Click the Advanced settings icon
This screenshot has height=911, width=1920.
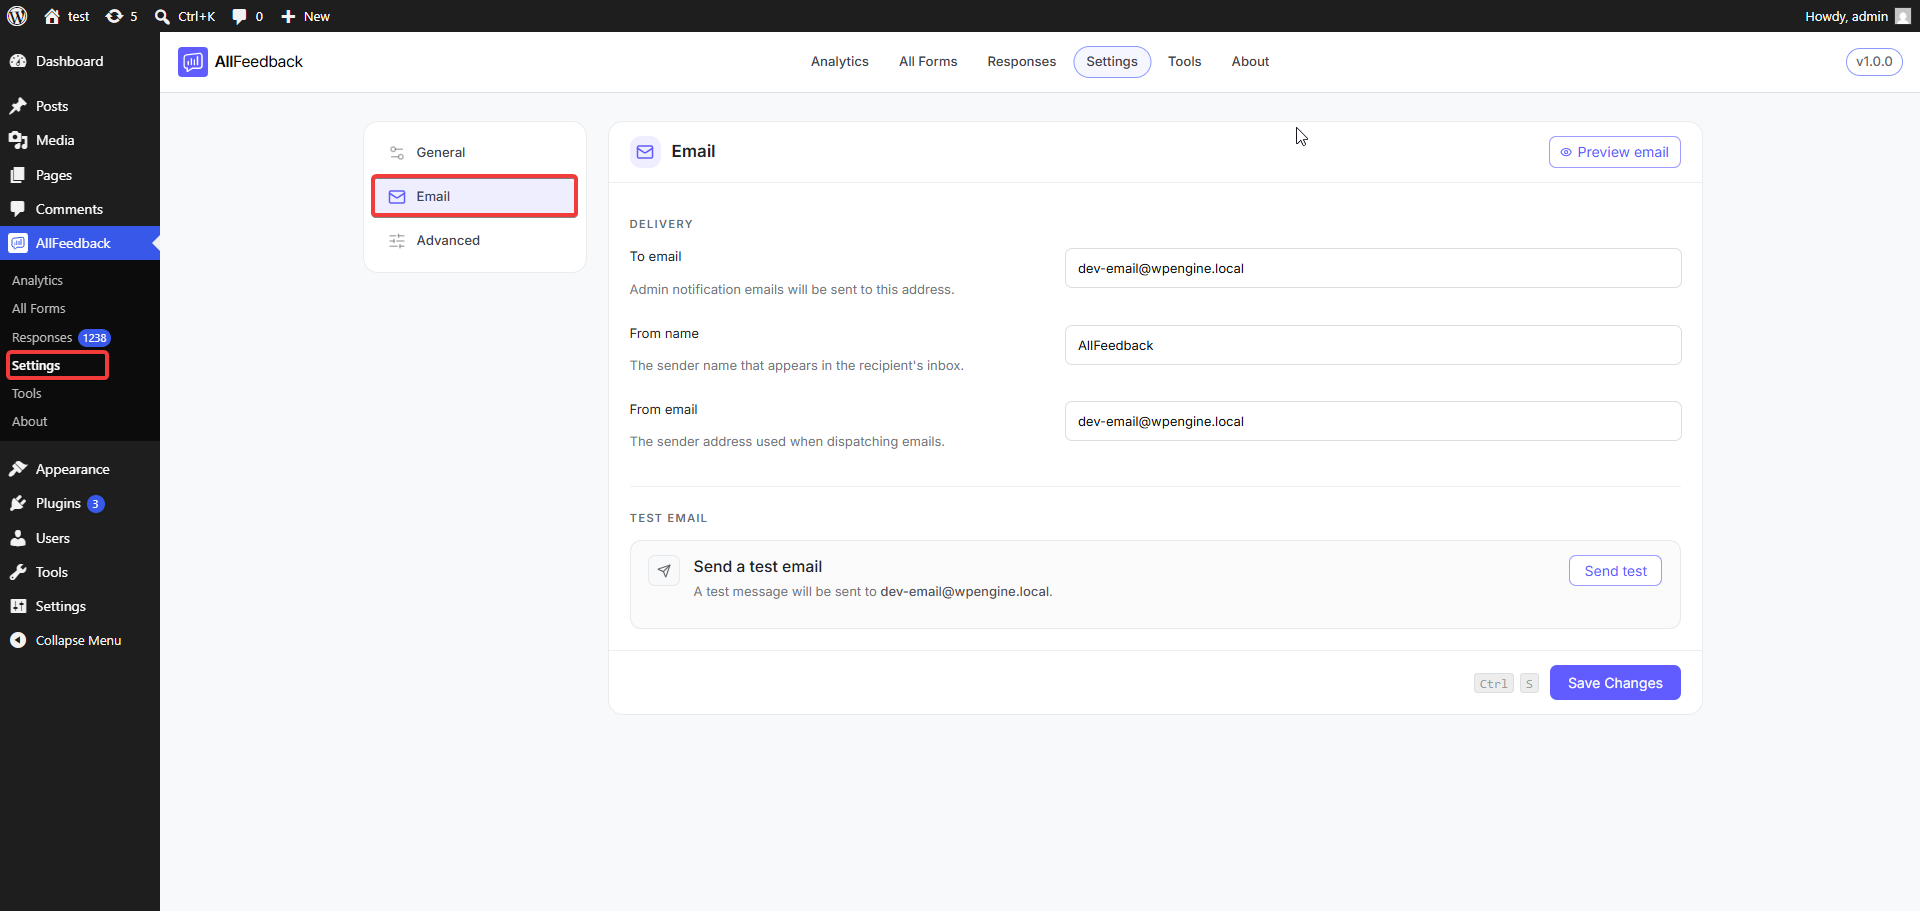pyautogui.click(x=397, y=241)
